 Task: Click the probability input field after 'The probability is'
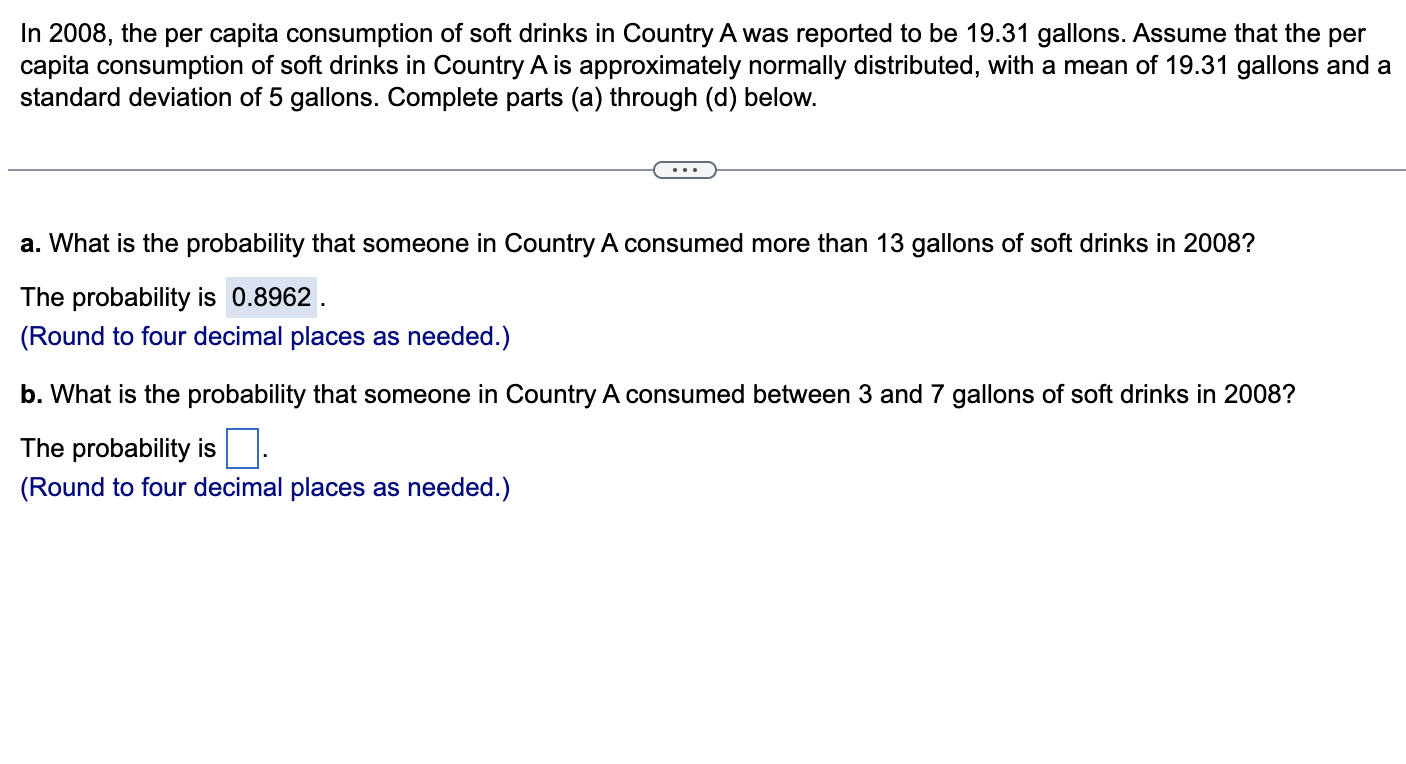(x=243, y=447)
